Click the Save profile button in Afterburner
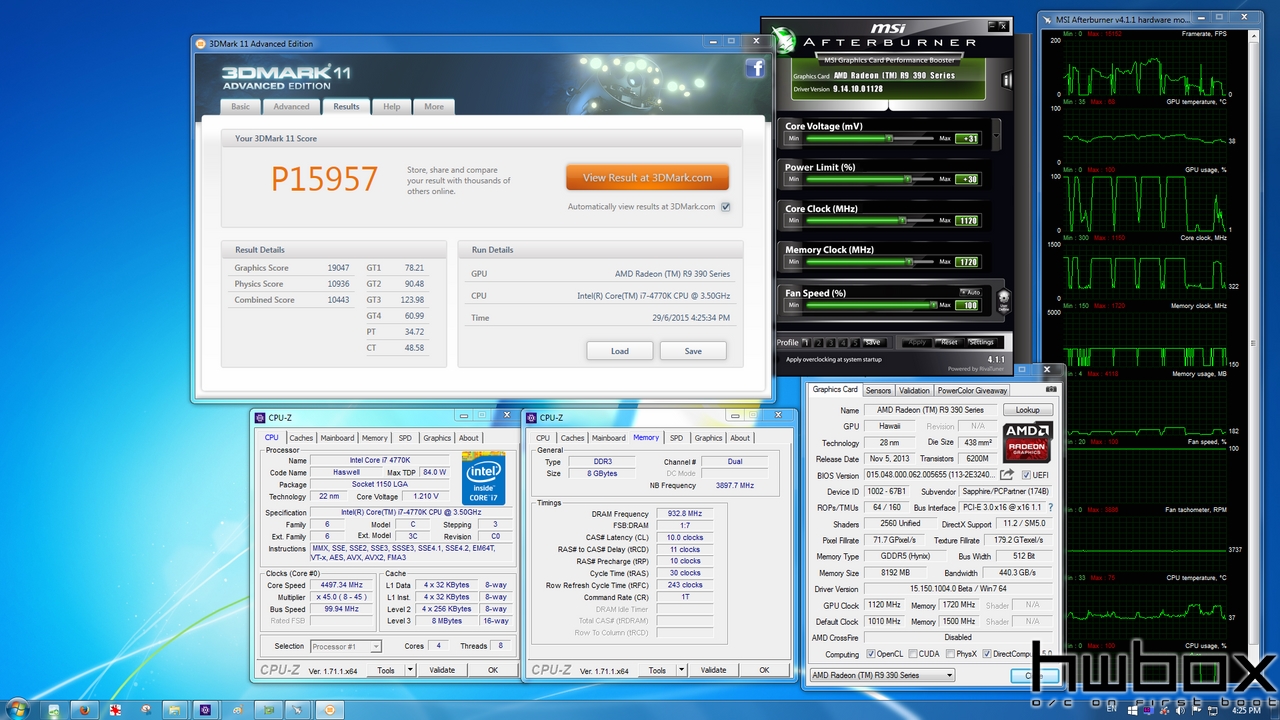 click(872, 342)
